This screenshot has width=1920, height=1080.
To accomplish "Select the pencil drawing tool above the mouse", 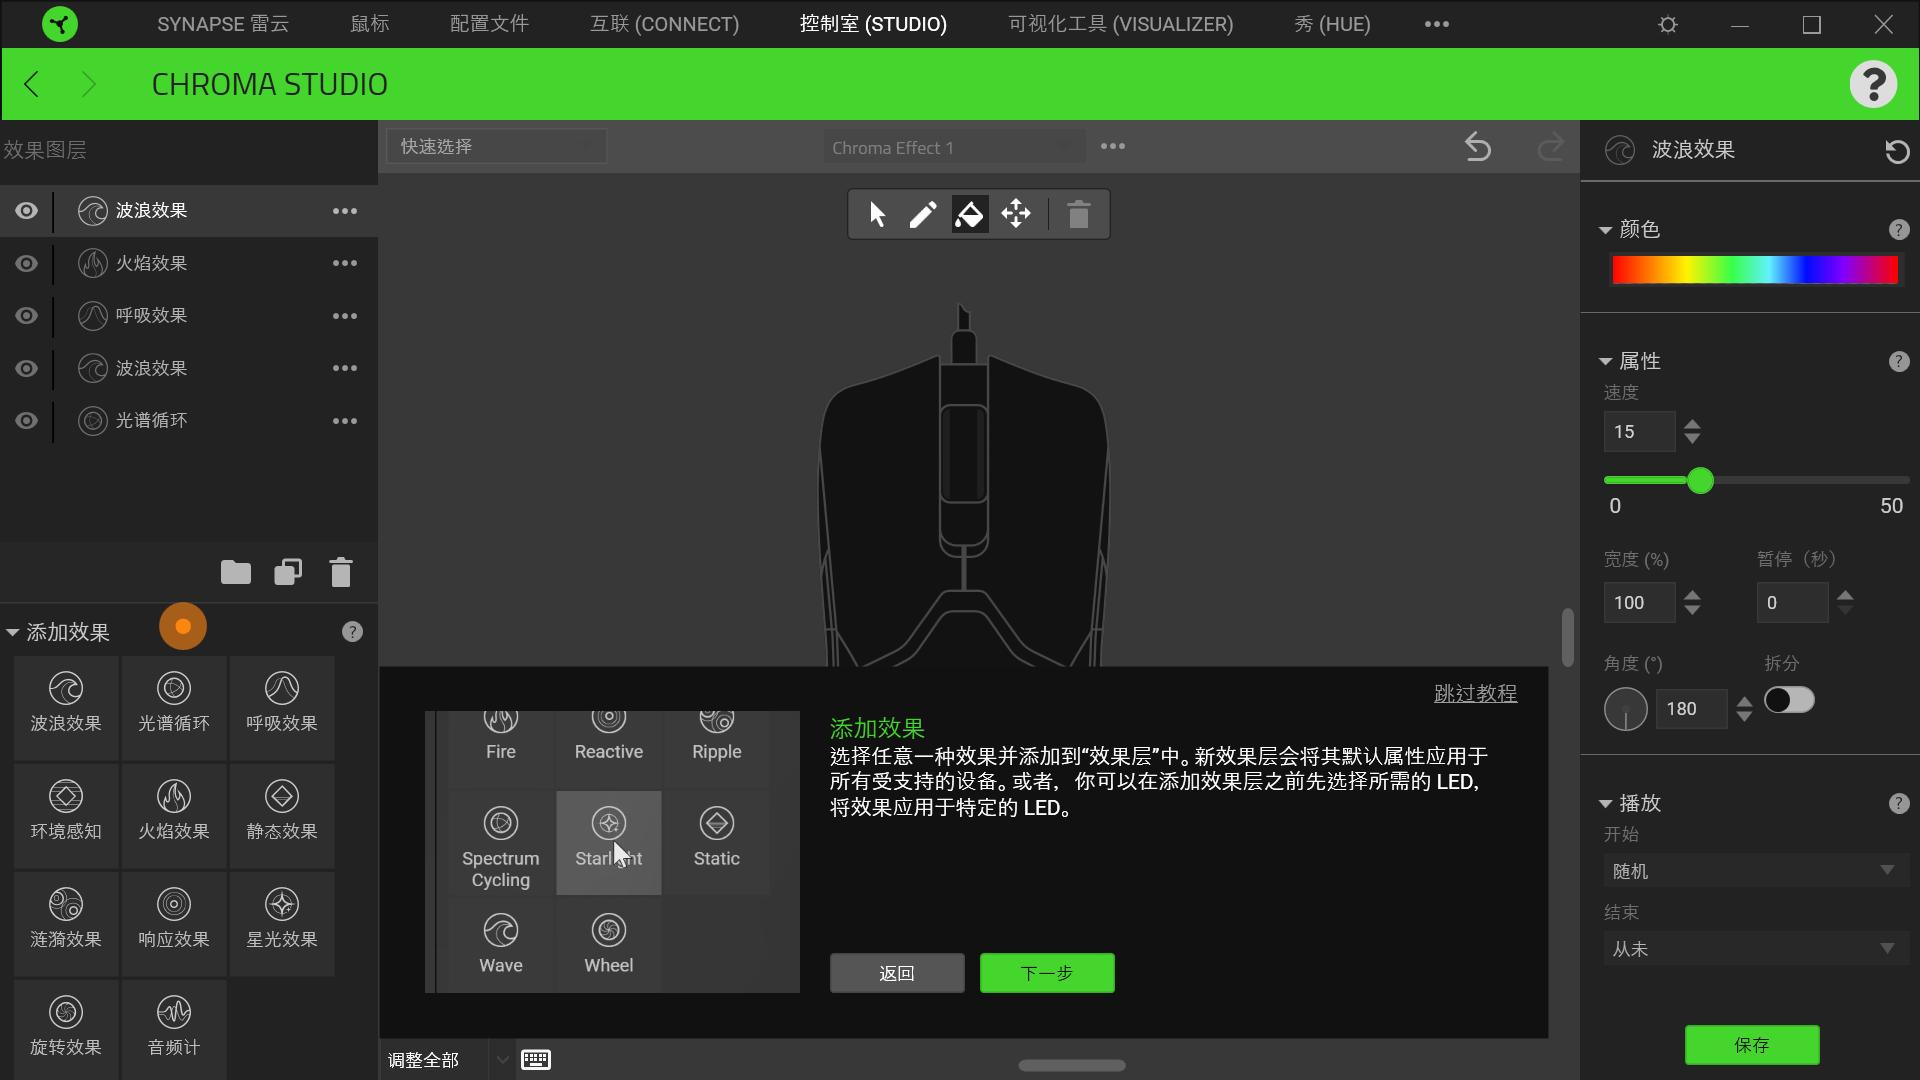I will [922, 213].
